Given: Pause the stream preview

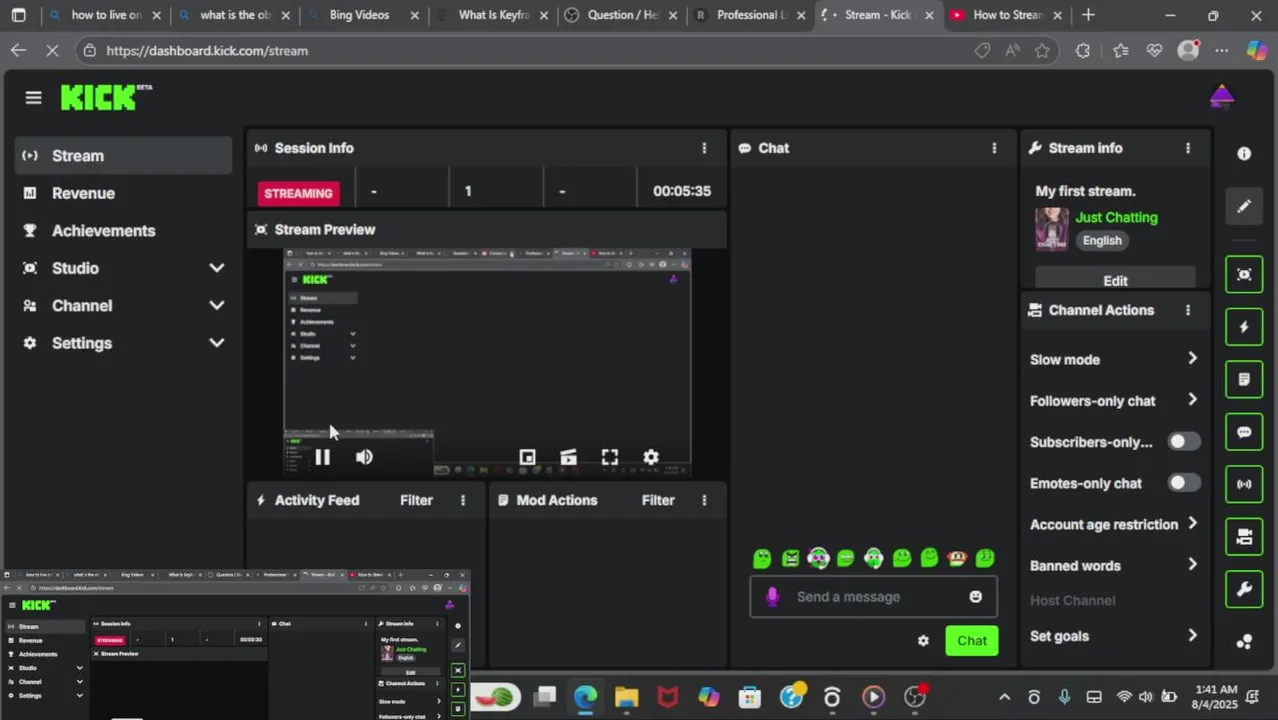Looking at the screenshot, I should pyautogui.click(x=322, y=457).
